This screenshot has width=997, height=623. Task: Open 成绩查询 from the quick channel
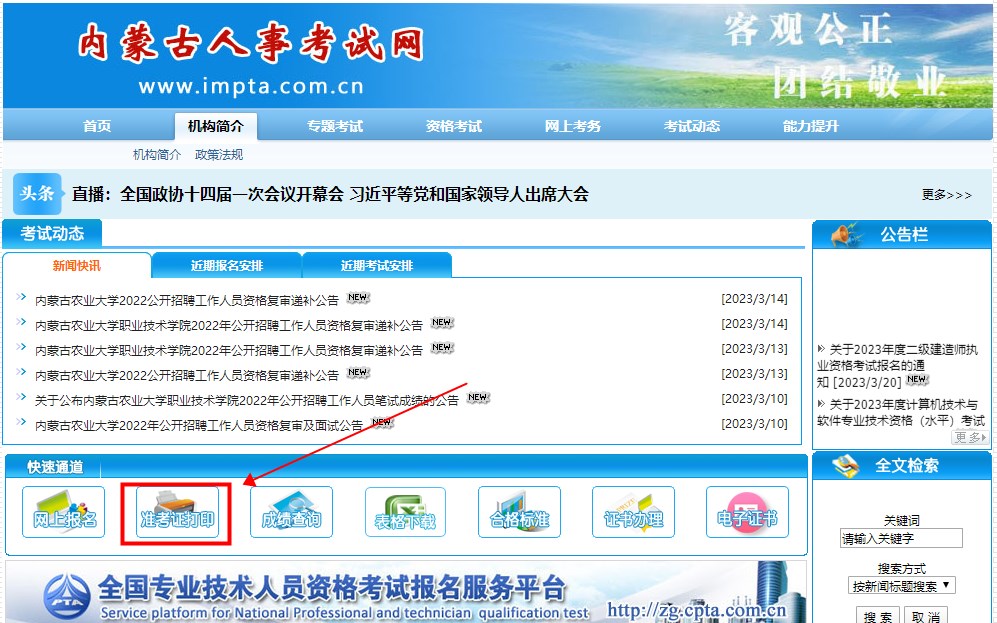290,512
